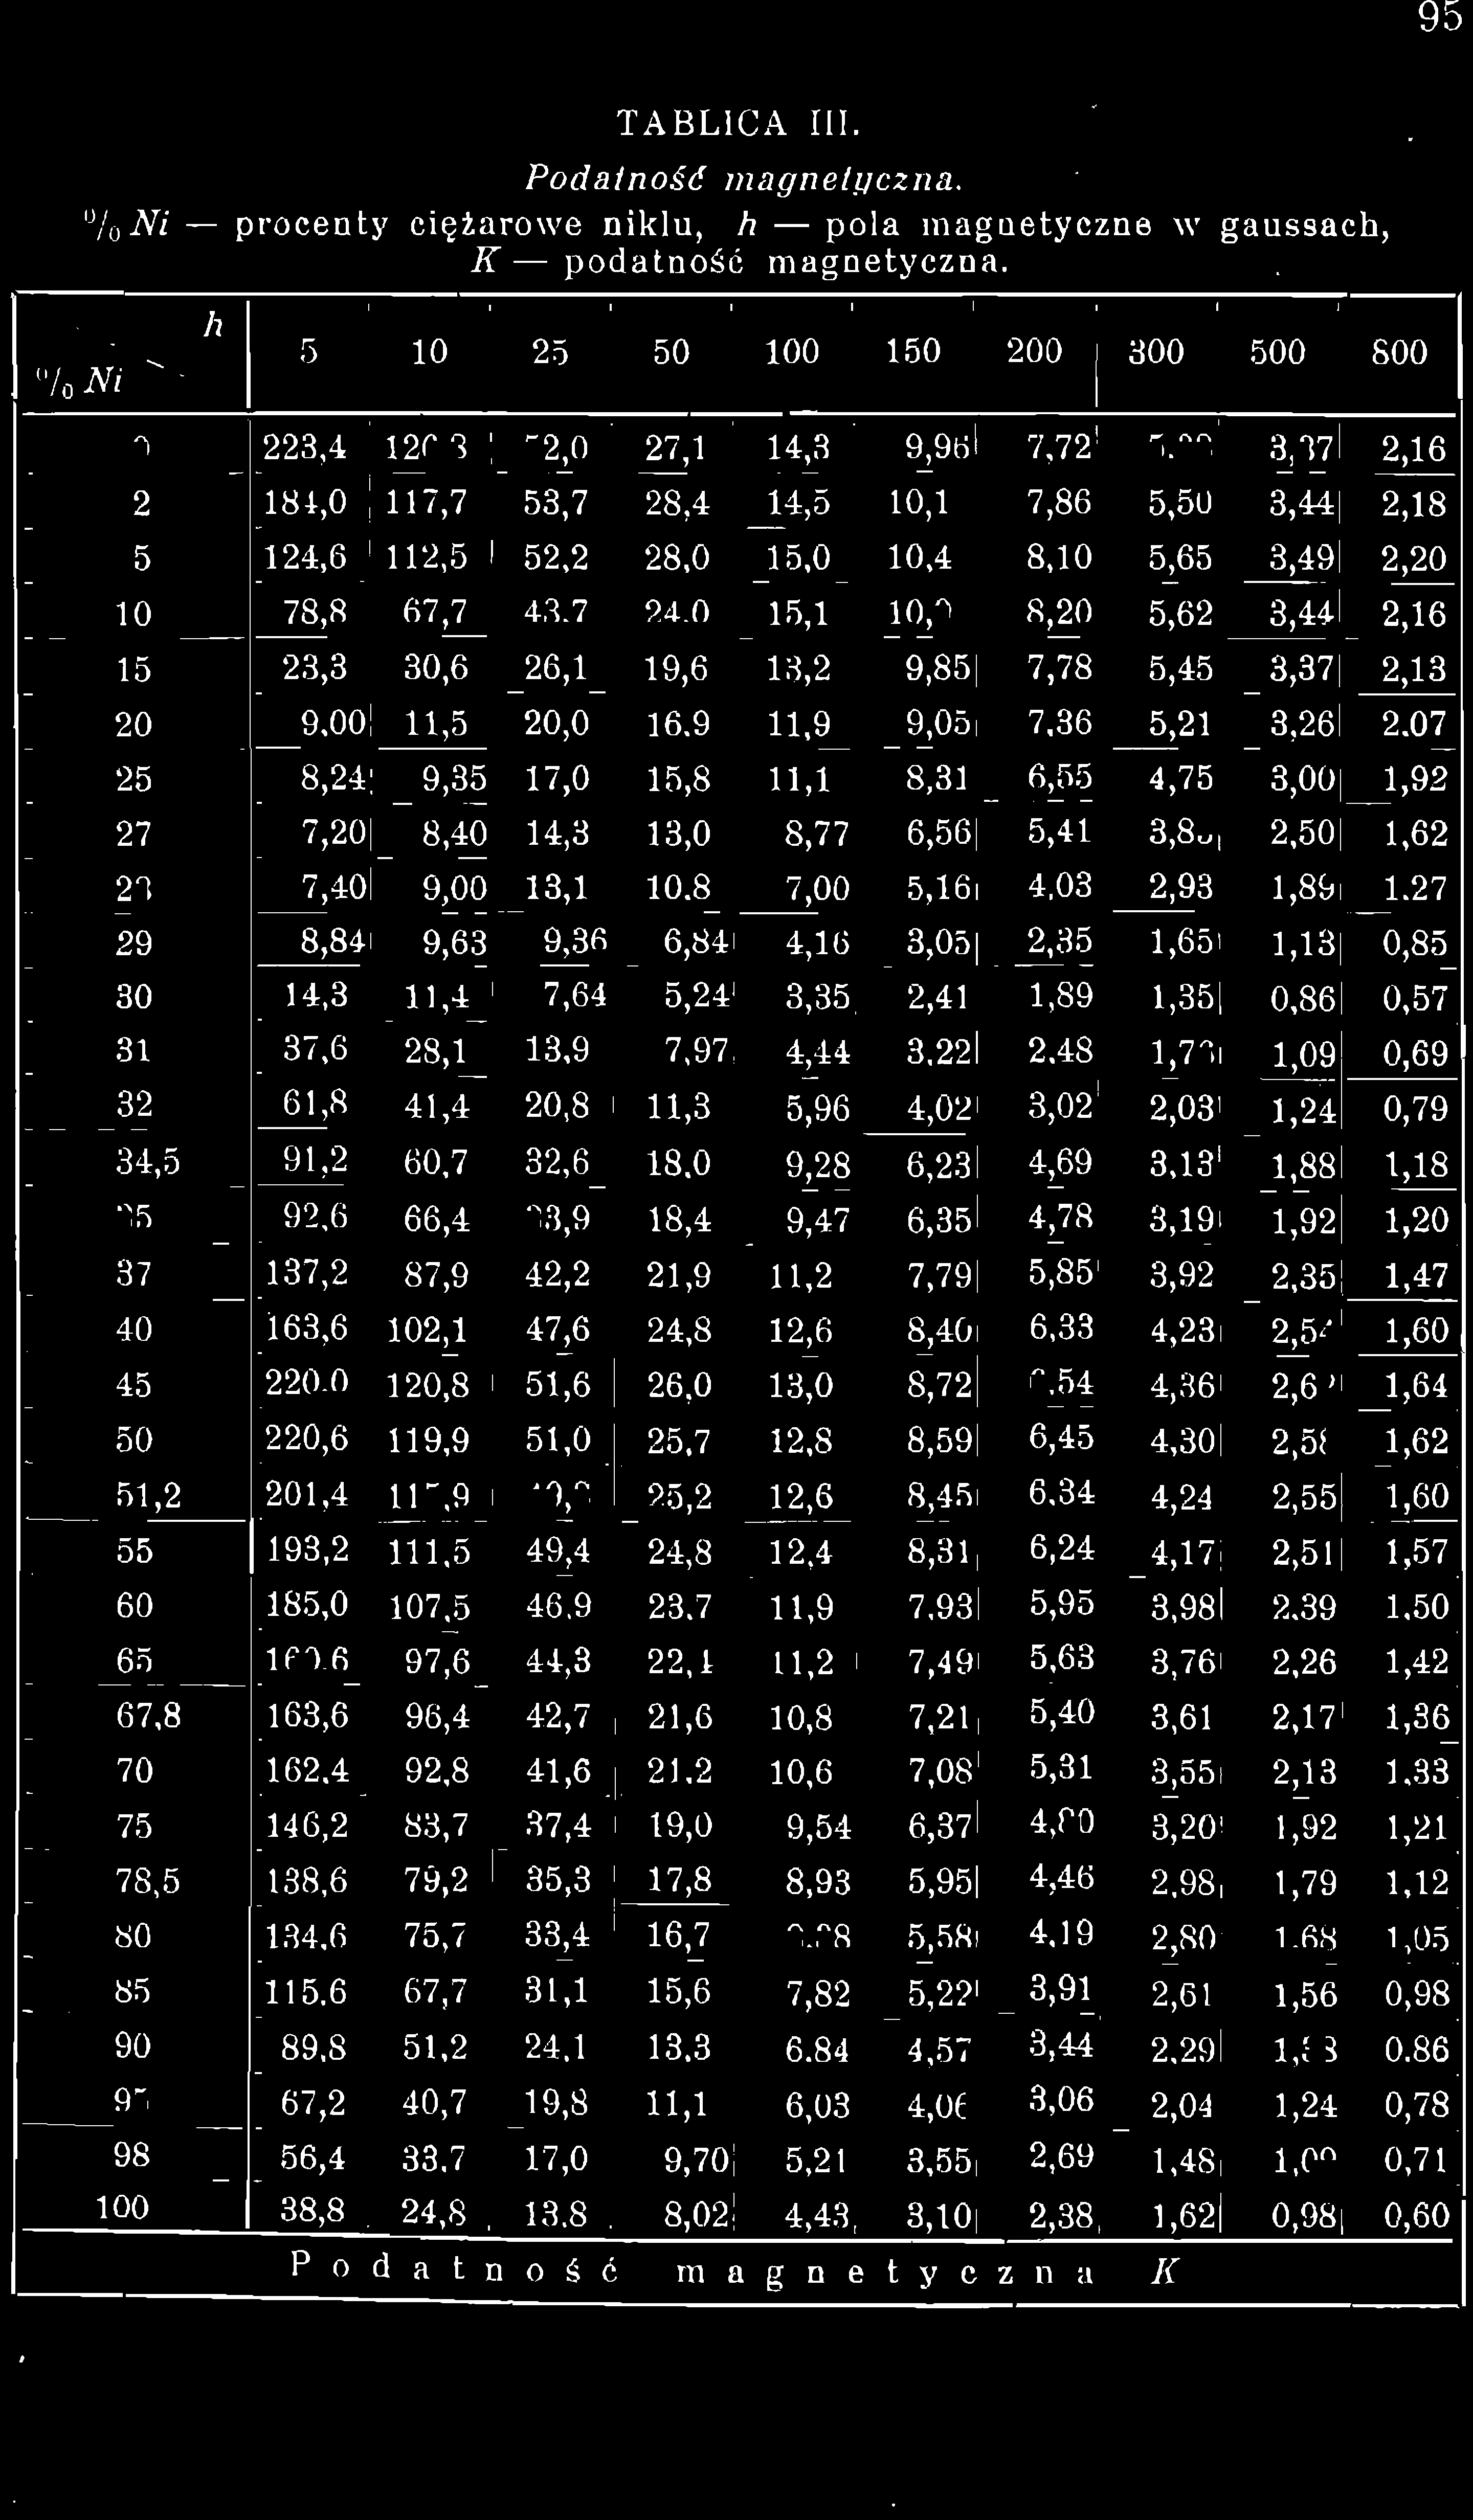Click the table cell "91,2"
This screenshot has height=2520, width=1473.
[x=316, y=1163]
